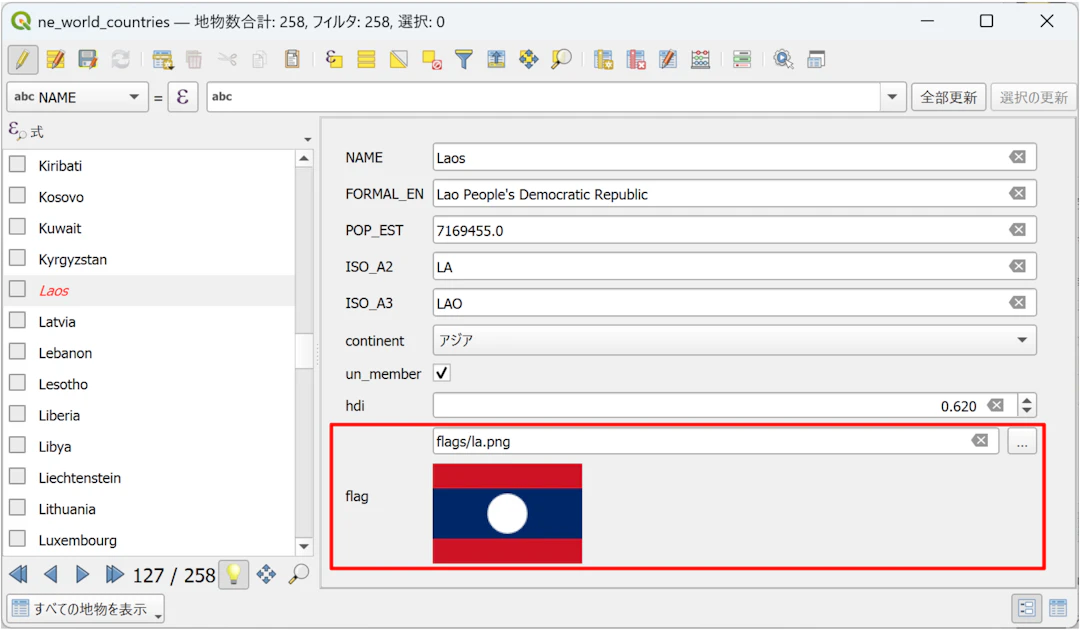Copy selected rows to clipboard
This screenshot has width=1080, height=630.
click(260, 60)
